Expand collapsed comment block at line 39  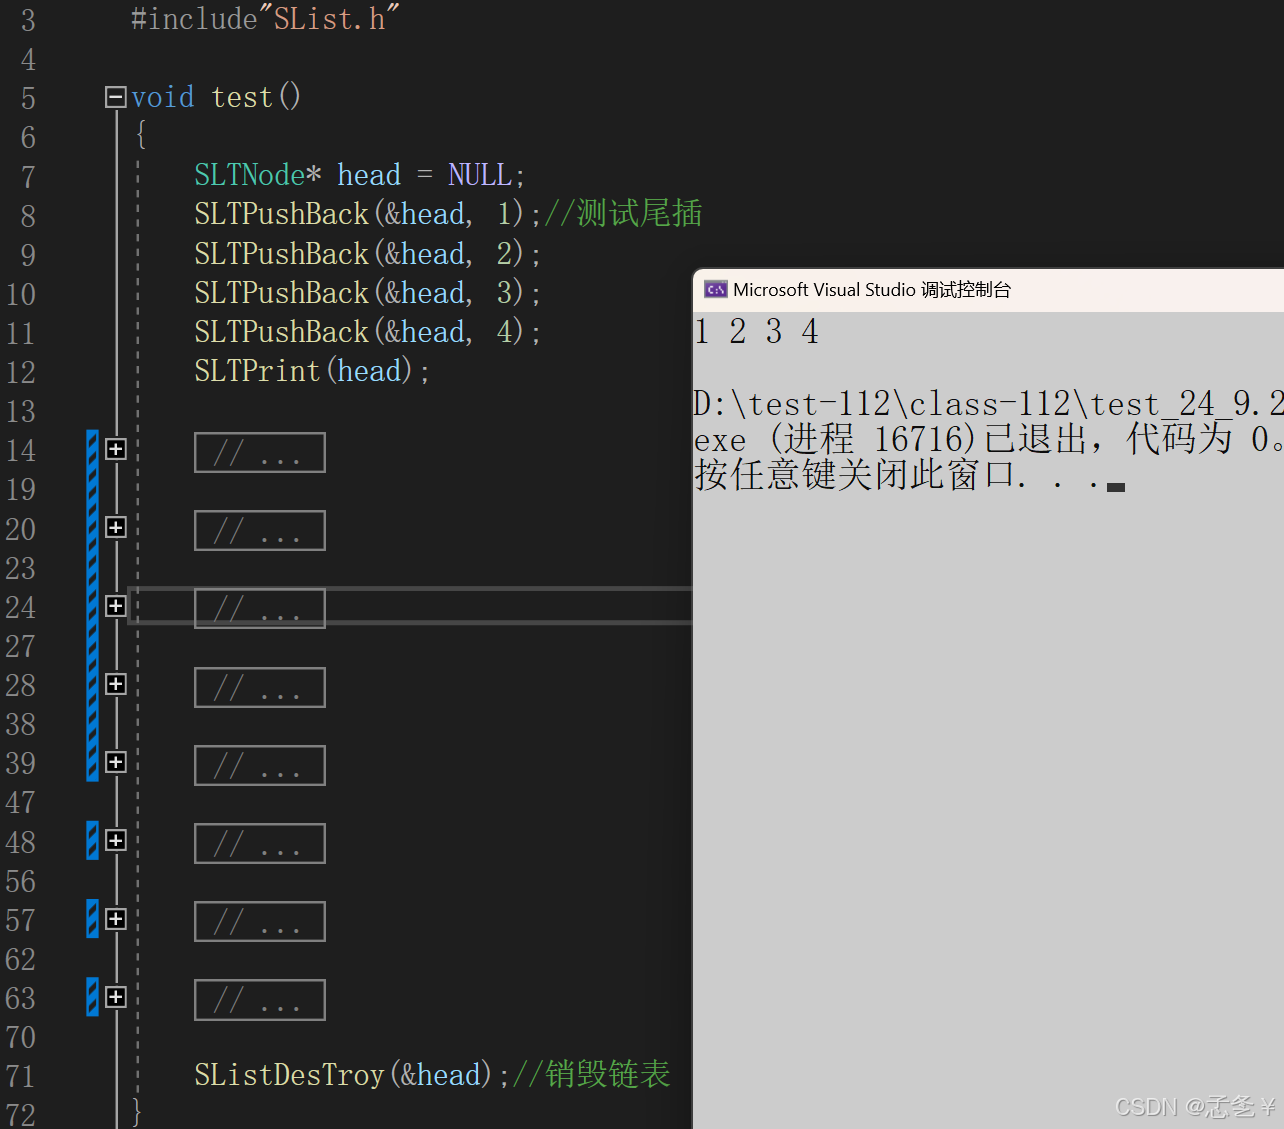(x=116, y=762)
